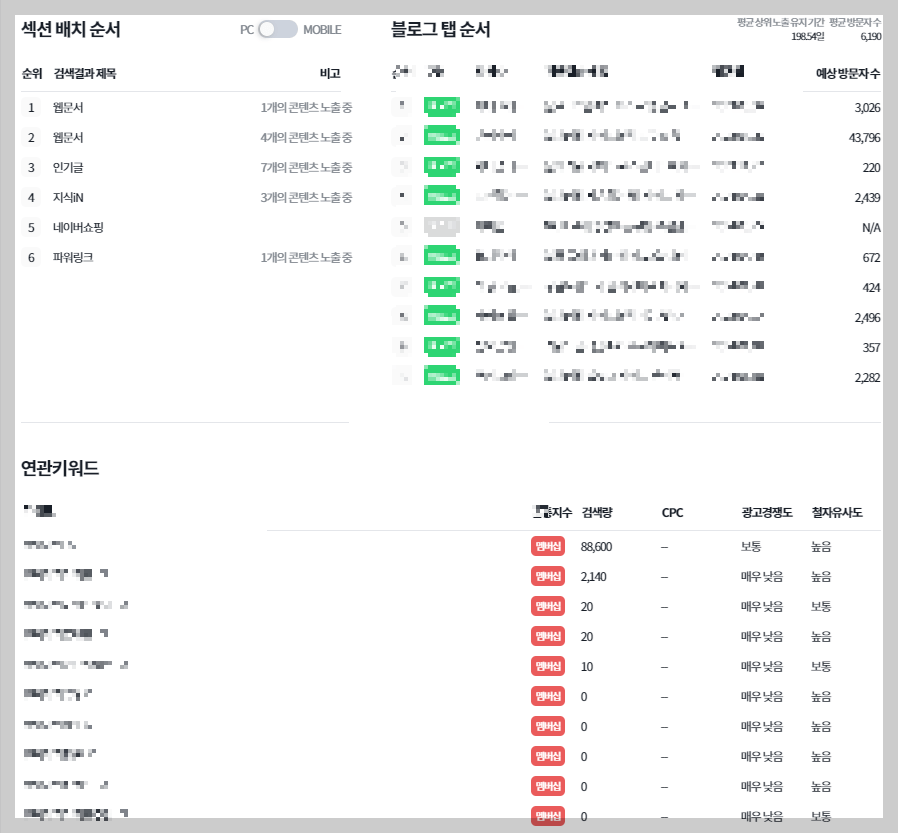
Task: Click the CPC column header in 연관키워드
Action: point(672,513)
